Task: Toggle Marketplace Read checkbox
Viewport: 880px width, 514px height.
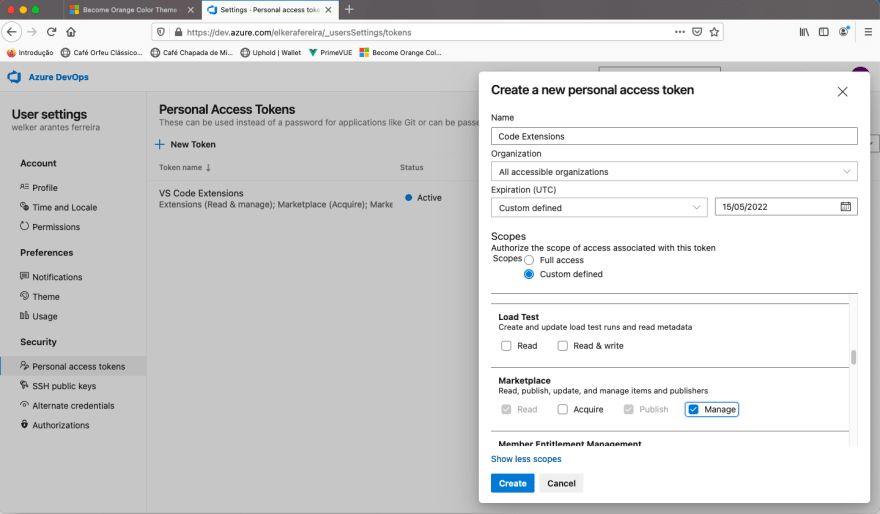Action: tap(506, 409)
